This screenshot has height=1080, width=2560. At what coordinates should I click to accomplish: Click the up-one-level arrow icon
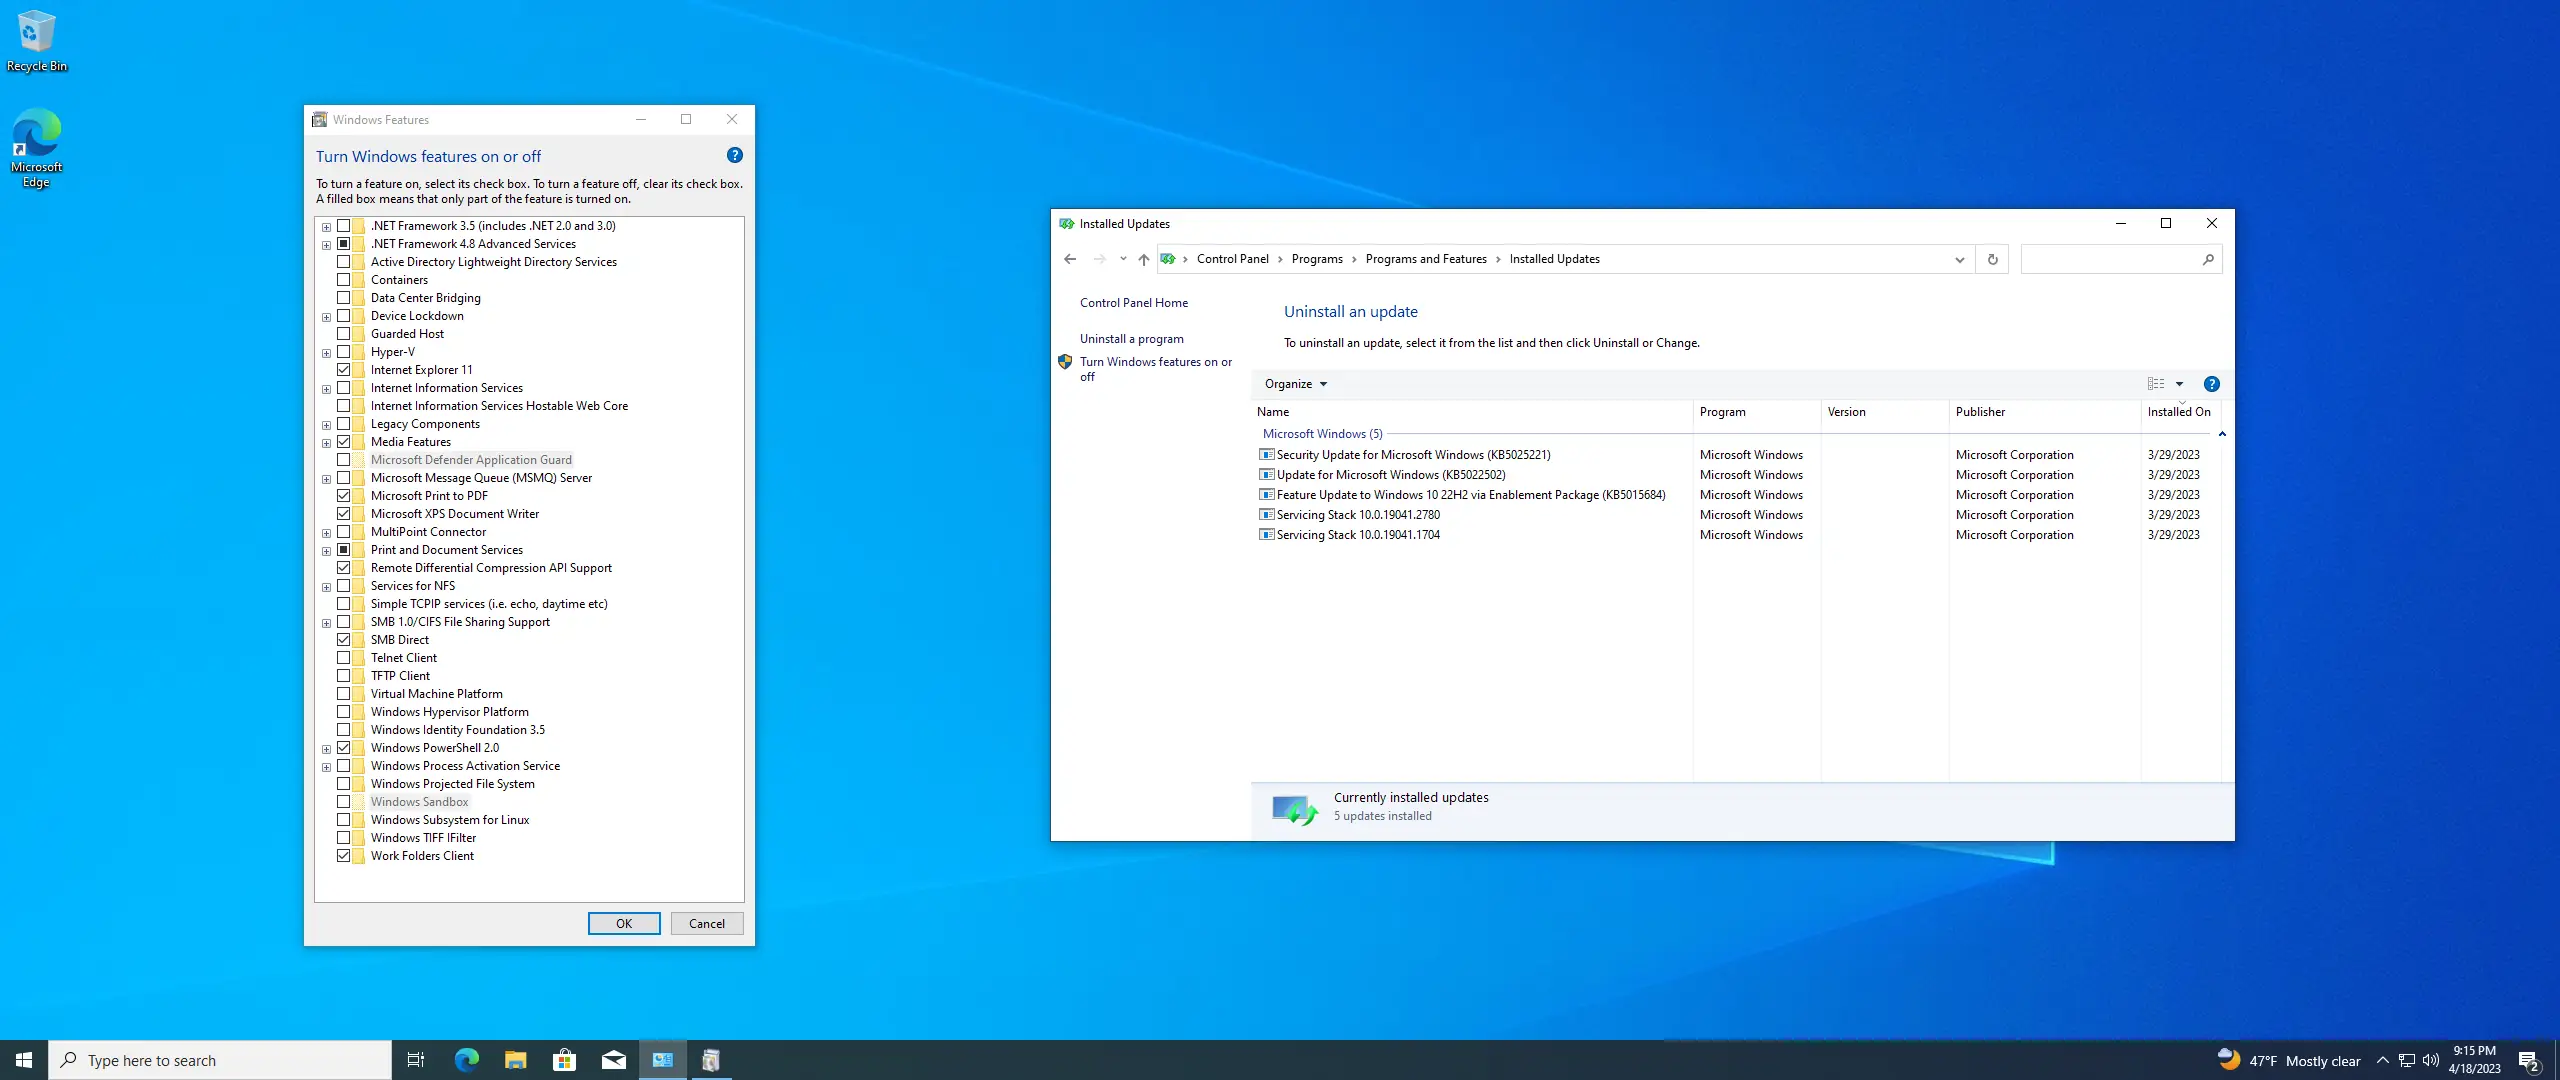(x=1143, y=259)
